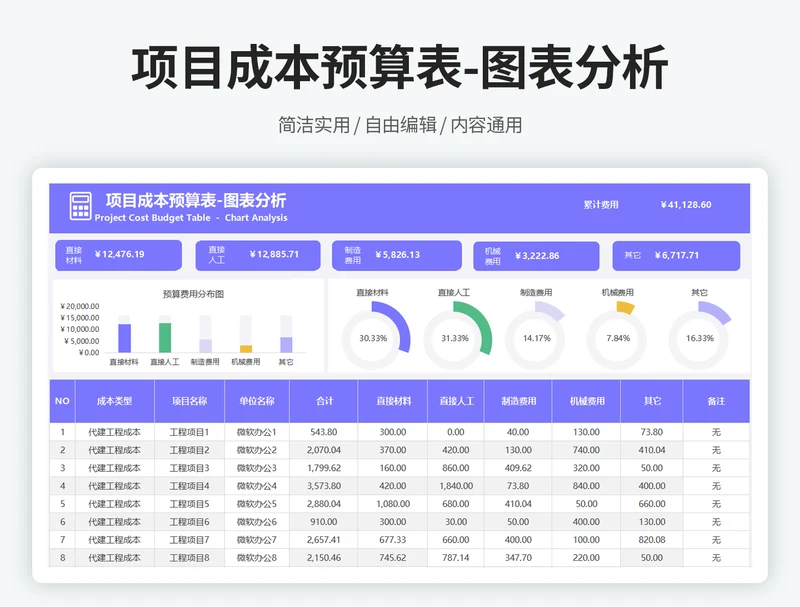Image resolution: width=800 pixels, height=607 pixels.
Task: Select cell 1,840.00 in 工程项目4 row
Action: 456,486
